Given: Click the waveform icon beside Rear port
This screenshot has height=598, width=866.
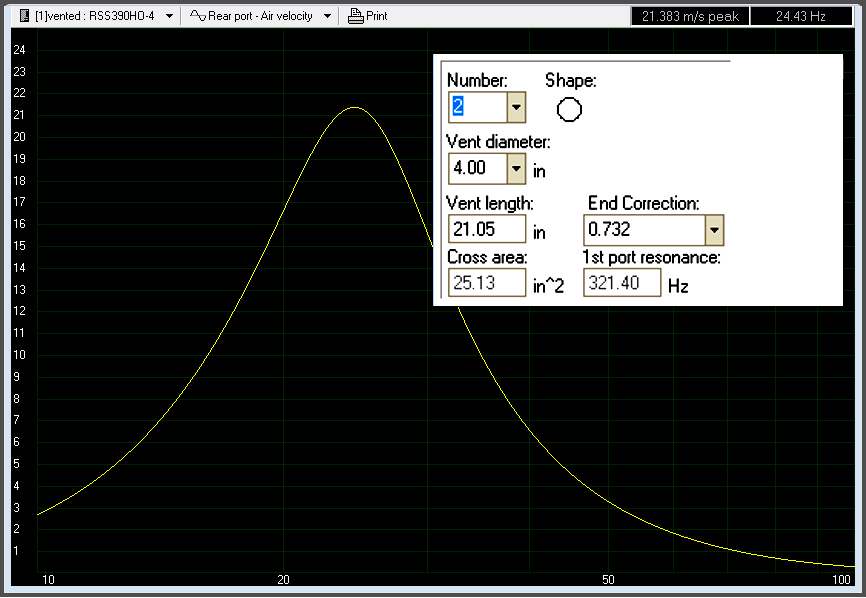Looking at the screenshot, I should pyautogui.click(x=198, y=15).
